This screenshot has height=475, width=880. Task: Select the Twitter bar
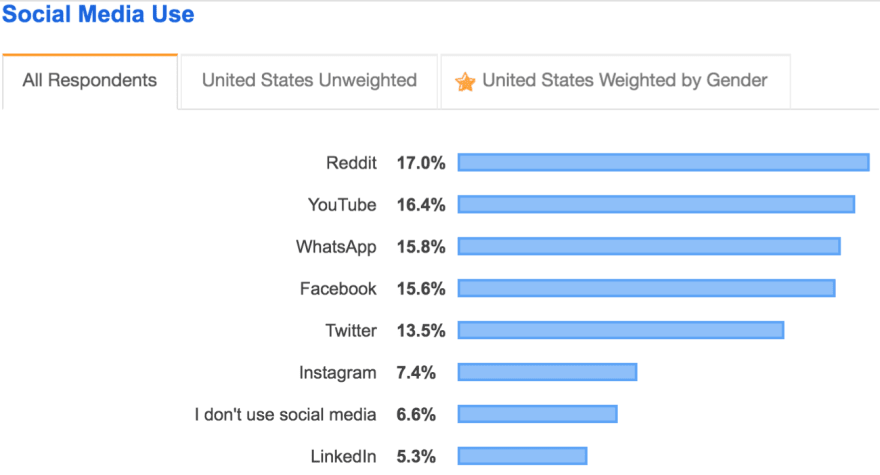(x=621, y=330)
